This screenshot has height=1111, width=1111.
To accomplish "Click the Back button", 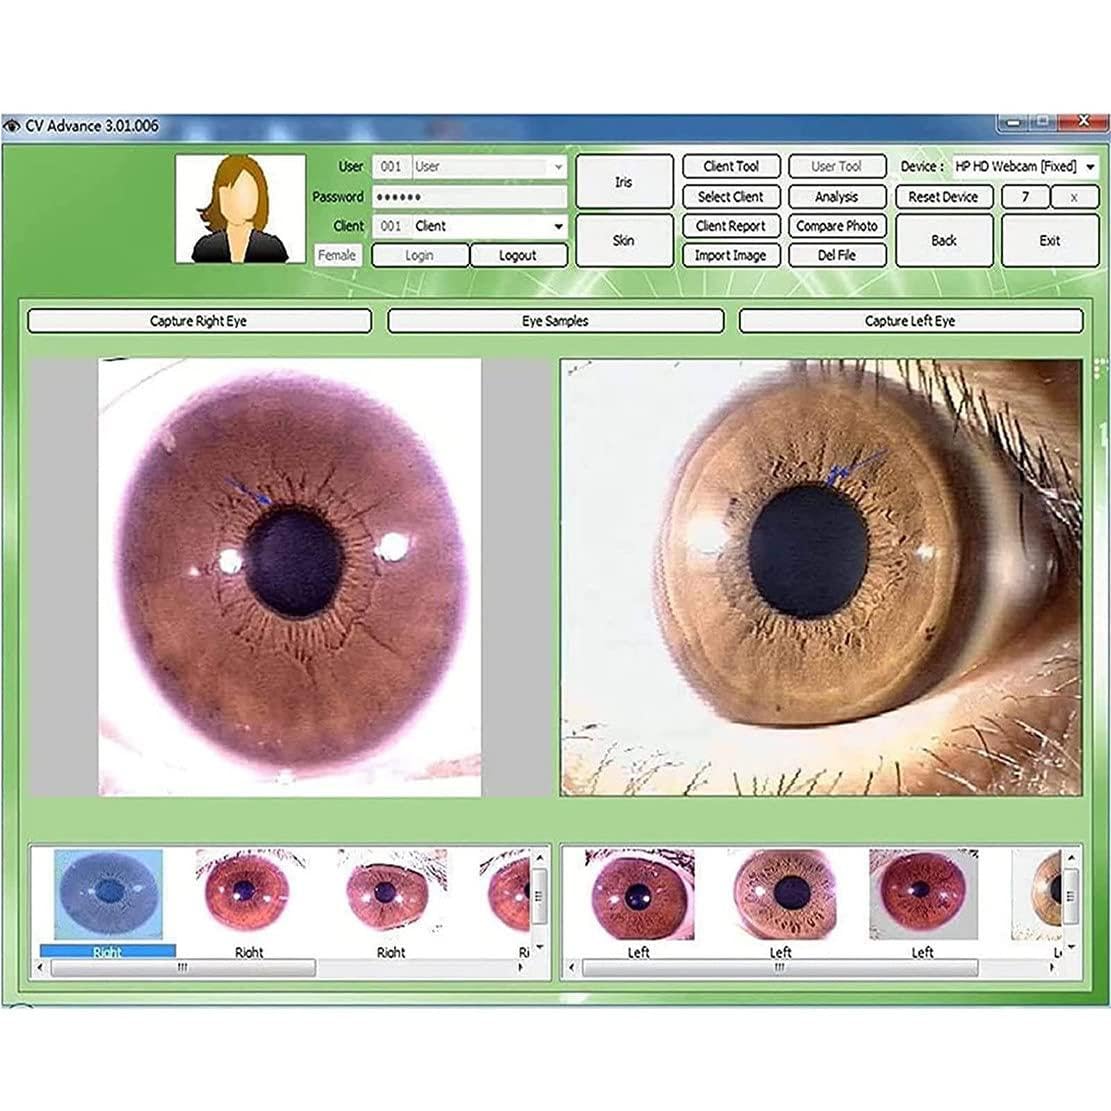I will point(944,240).
